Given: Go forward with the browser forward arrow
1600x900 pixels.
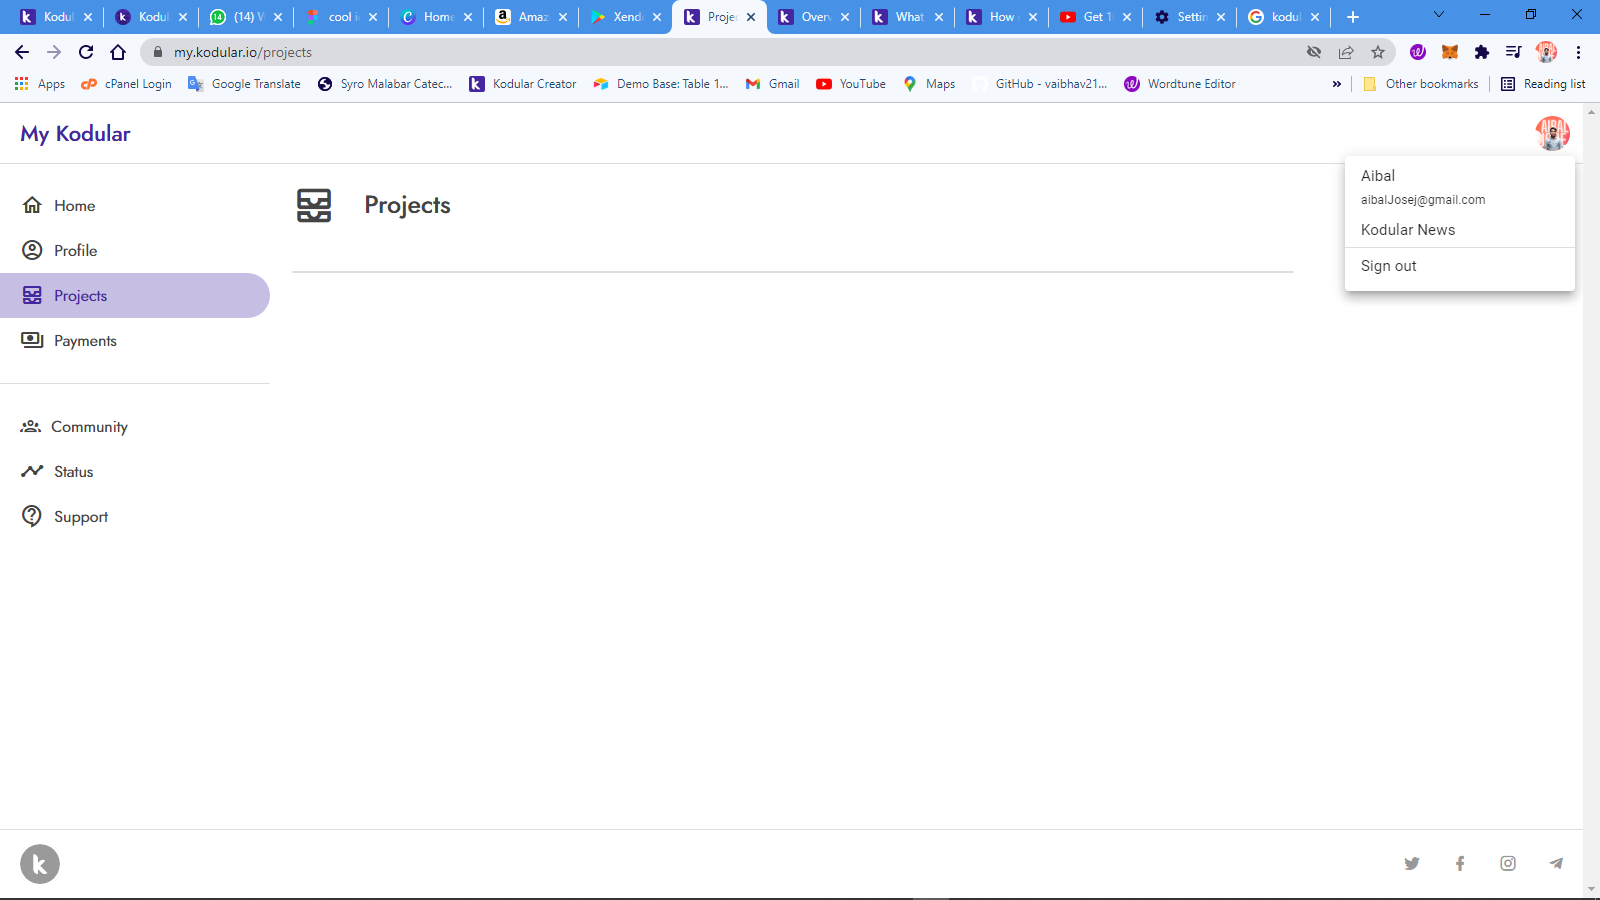Looking at the screenshot, I should [x=54, y=52].
